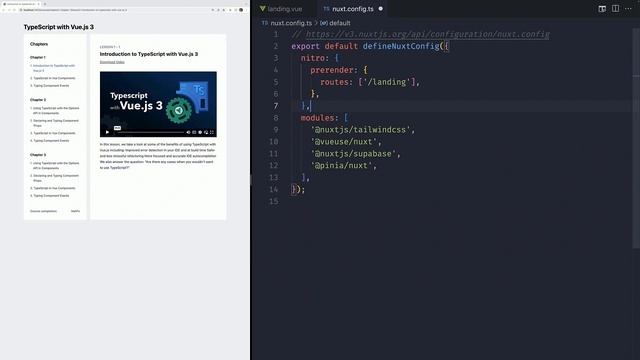
Task: Click the '/landing' route string
Action: (x=387, y=82)
